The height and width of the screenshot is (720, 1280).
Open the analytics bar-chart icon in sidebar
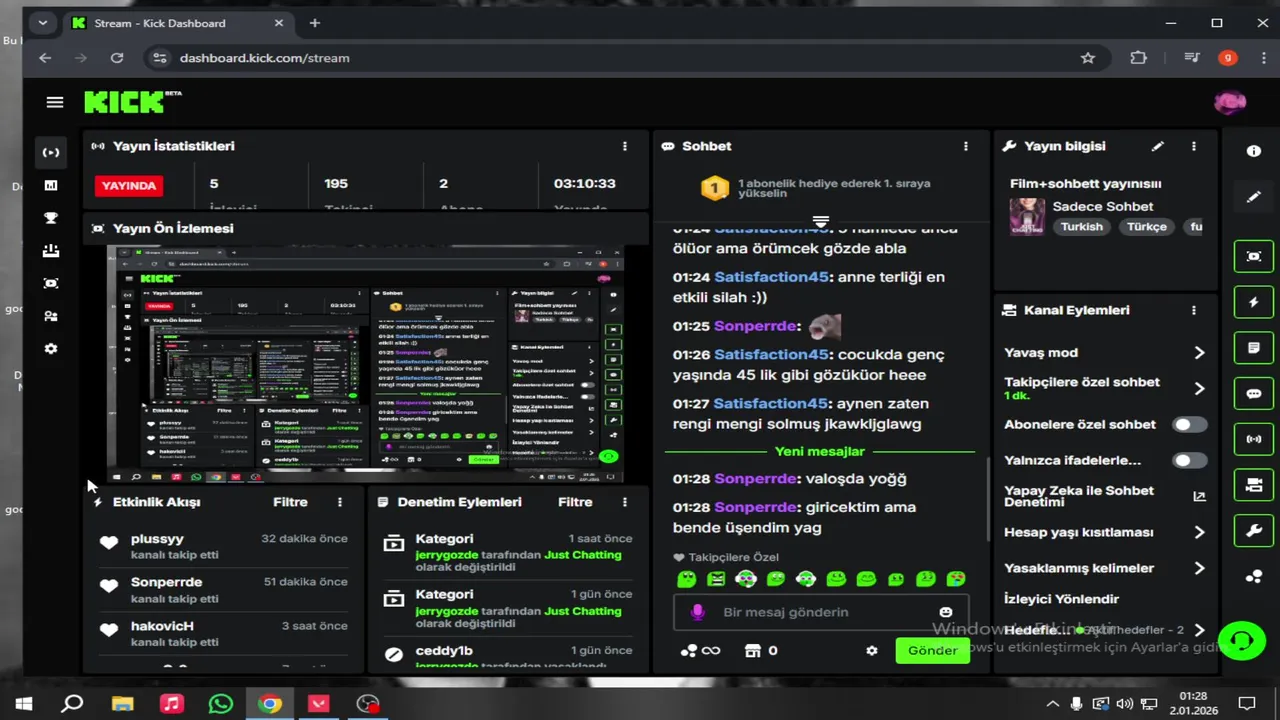tap(51, 185)
